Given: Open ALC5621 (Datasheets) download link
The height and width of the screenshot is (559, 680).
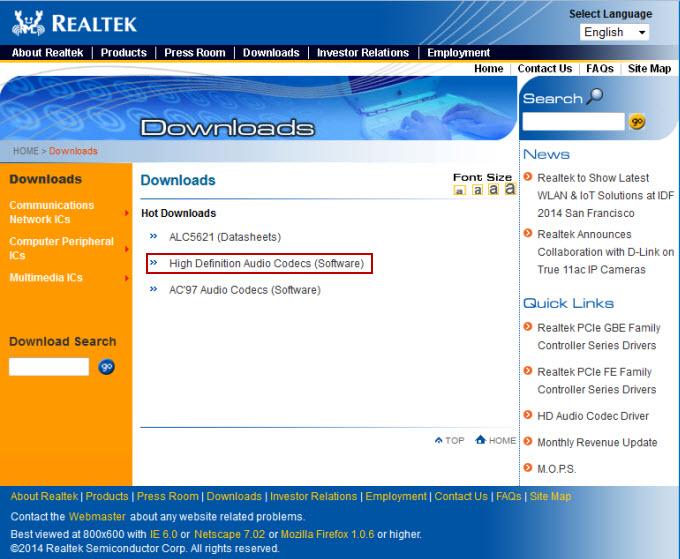Looking at the screenshot, I should (225, 237).
